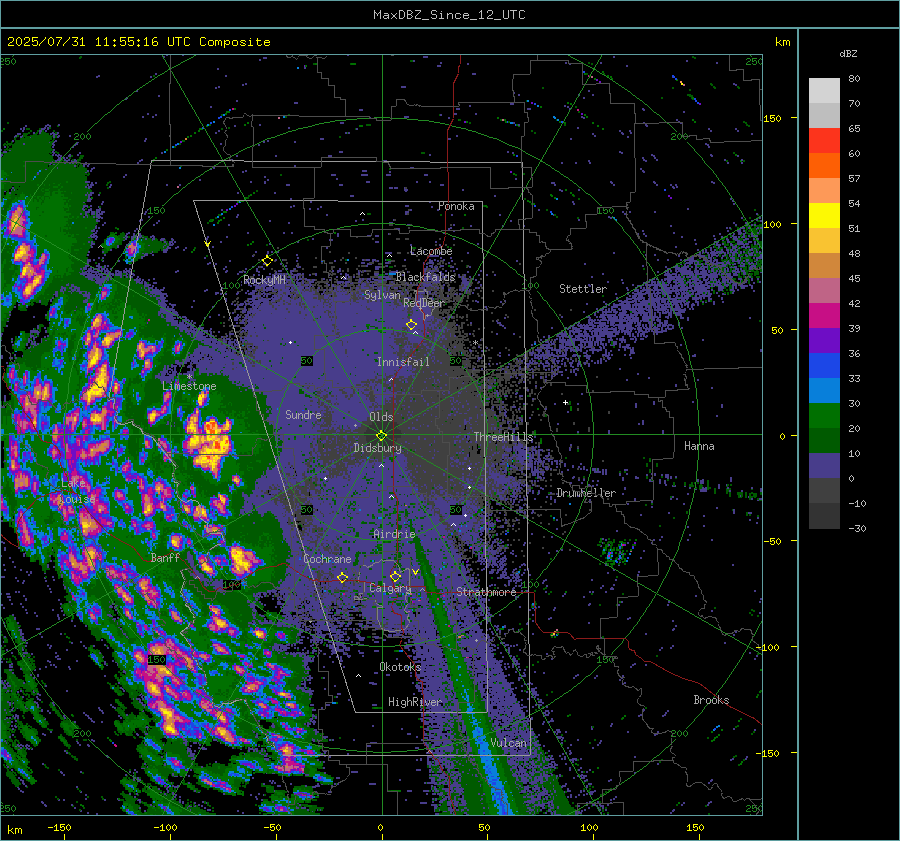Select the Lacombe label on the map
The width and height of the screenshot is (900, 841).
pyautogui.click(x=431, y=251)
